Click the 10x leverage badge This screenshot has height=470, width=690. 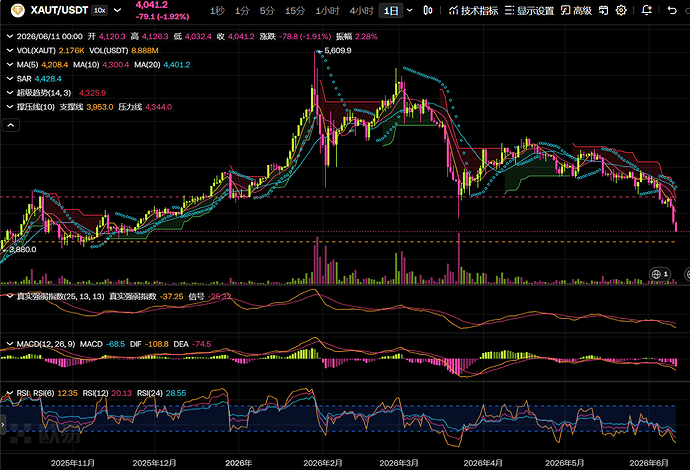[100, 10]
